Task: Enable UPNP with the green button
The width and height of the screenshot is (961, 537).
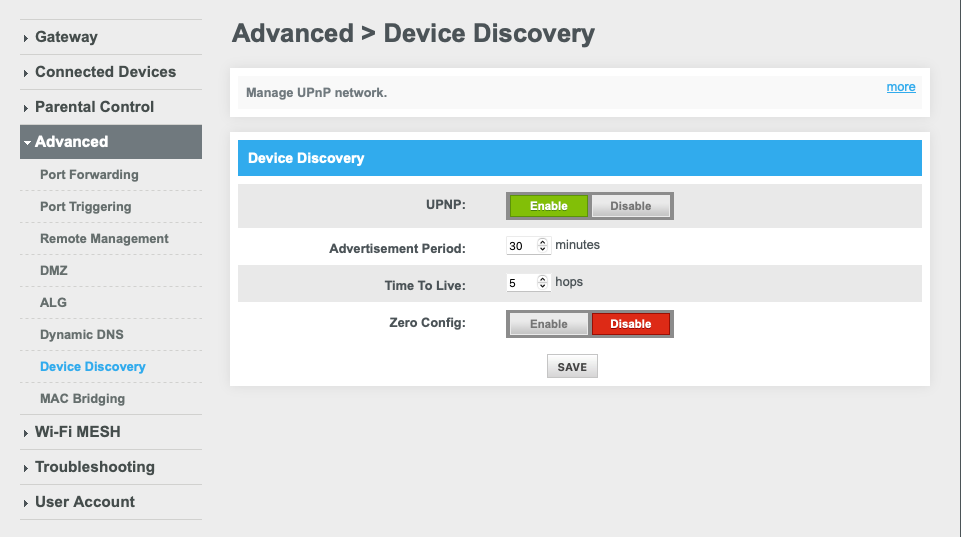Action: click(x=549, y=206)
